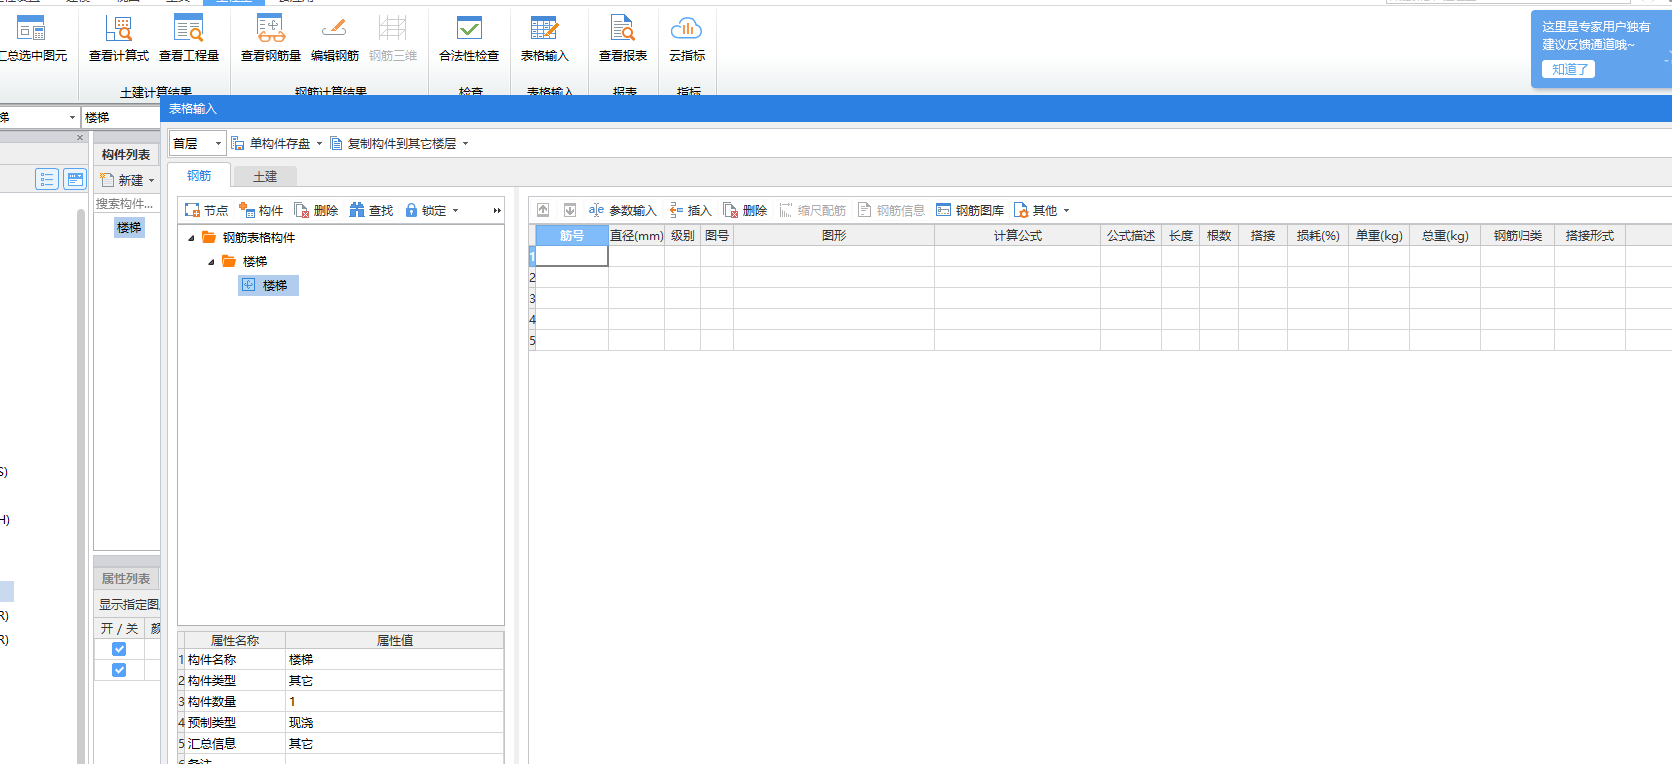Select 楼梯 folder in component tree
Image resolution: width=1672 pixels, height=764 pixels.
click(255, 261)
